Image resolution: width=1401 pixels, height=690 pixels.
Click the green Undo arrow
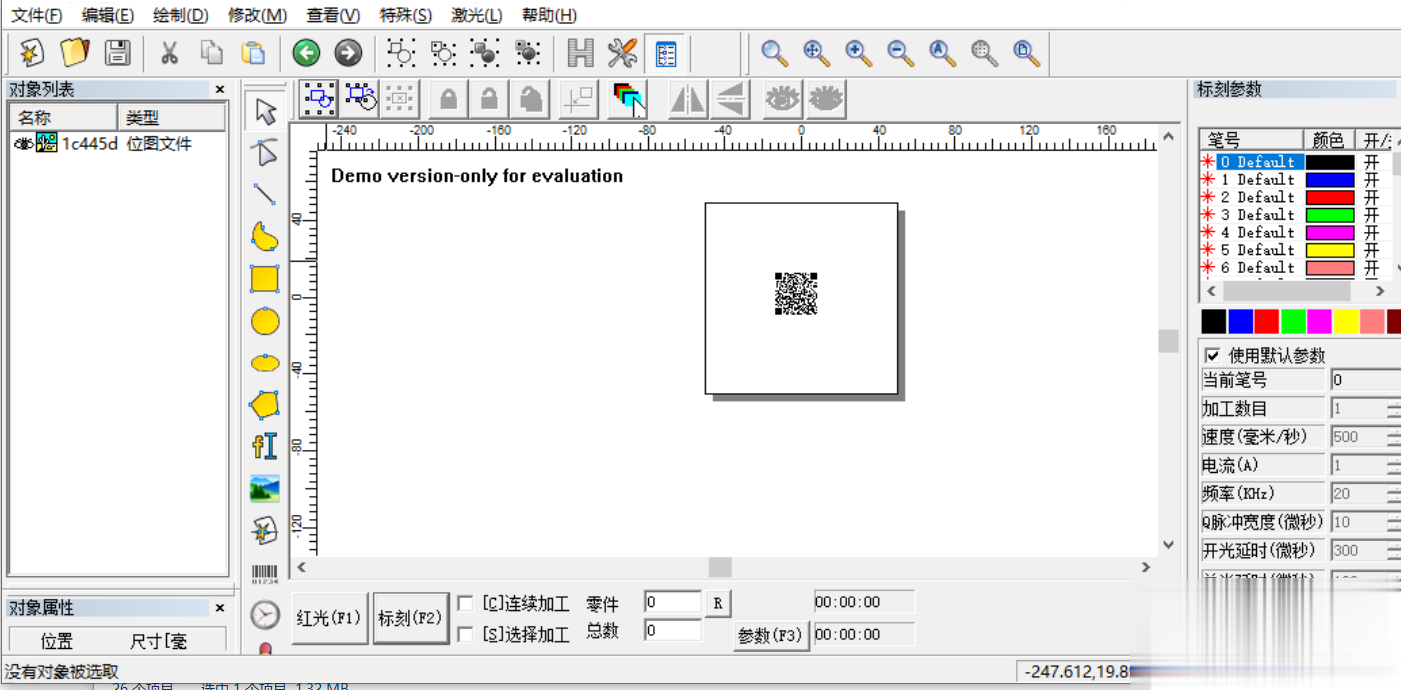[306, 53]
